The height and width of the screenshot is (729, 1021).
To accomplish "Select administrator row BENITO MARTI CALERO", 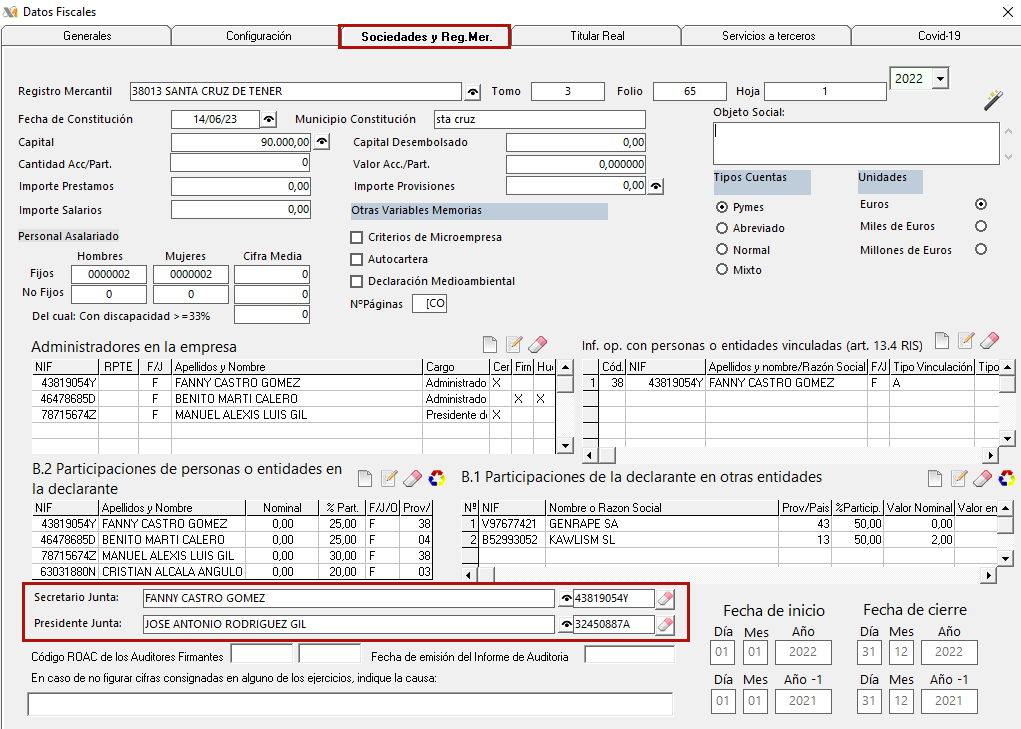I will tap(293, 399).
